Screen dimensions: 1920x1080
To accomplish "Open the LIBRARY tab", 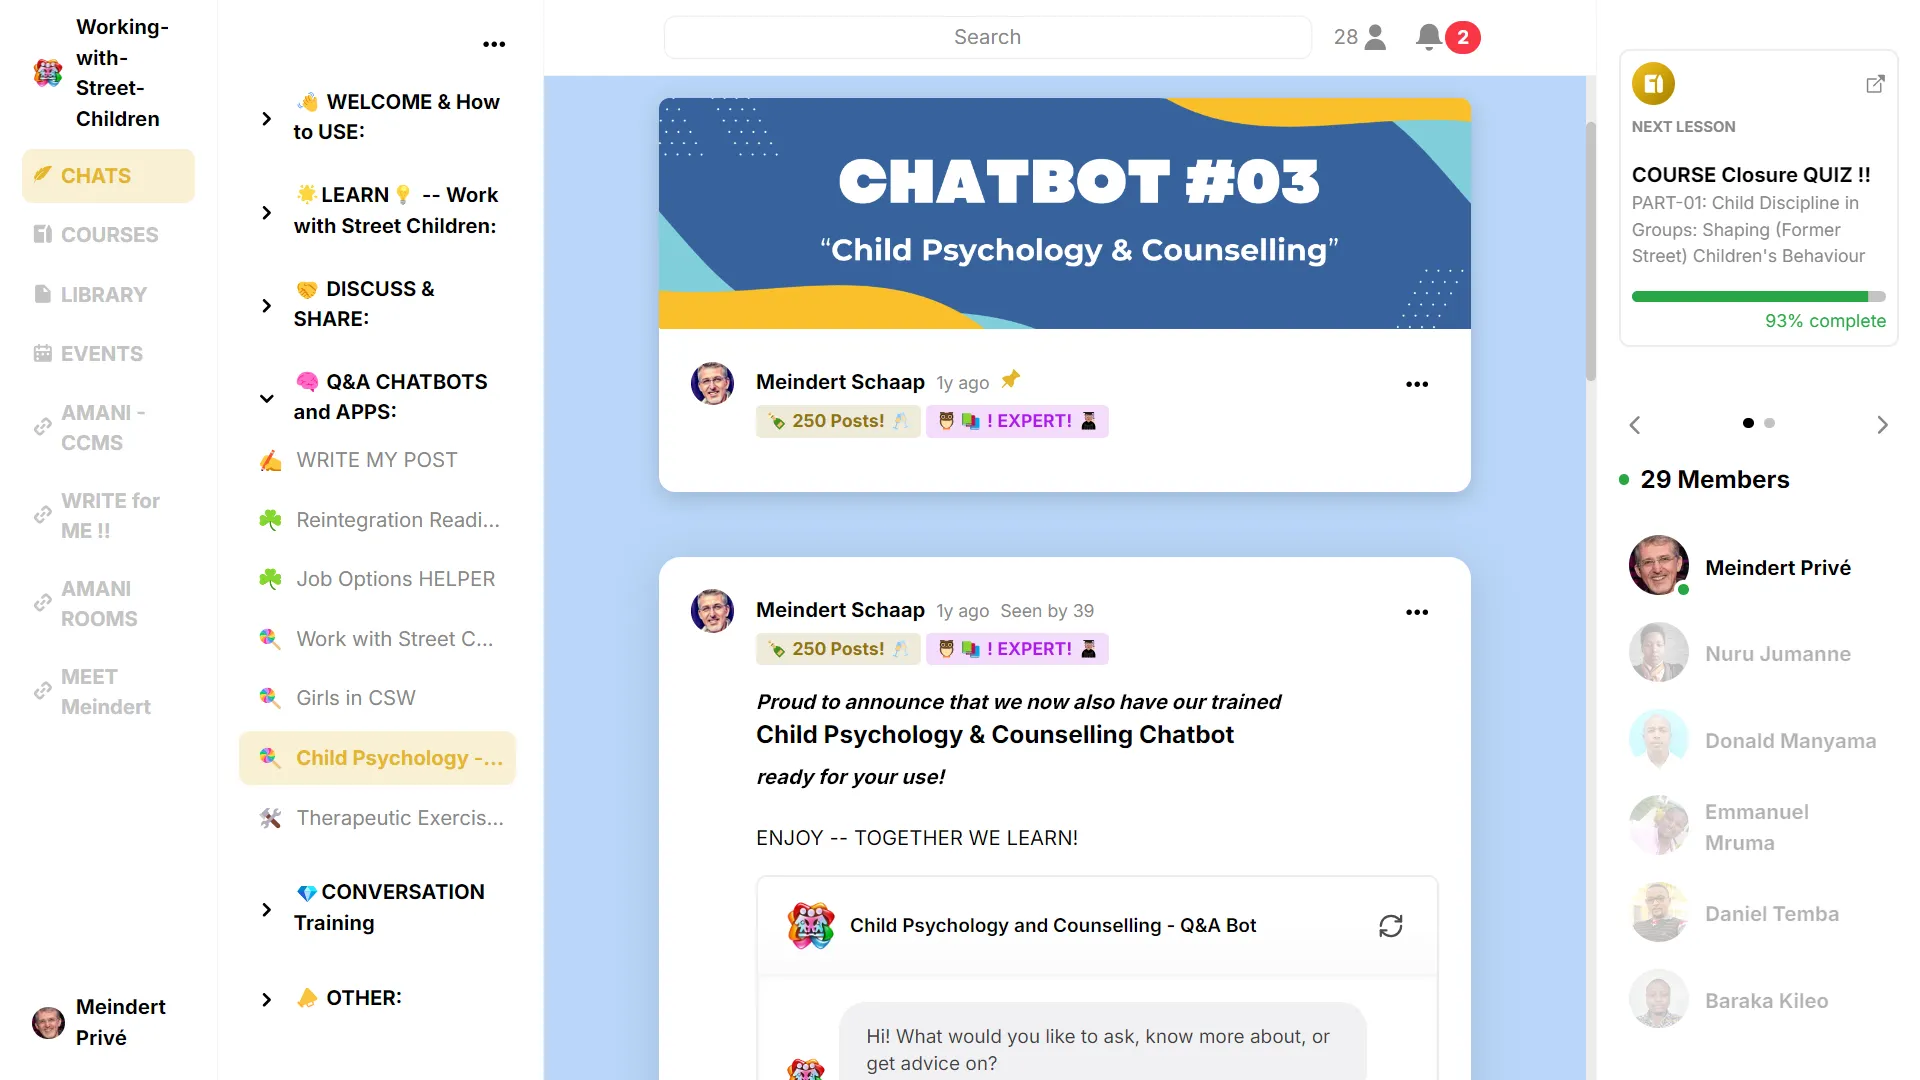I will 103,295.
